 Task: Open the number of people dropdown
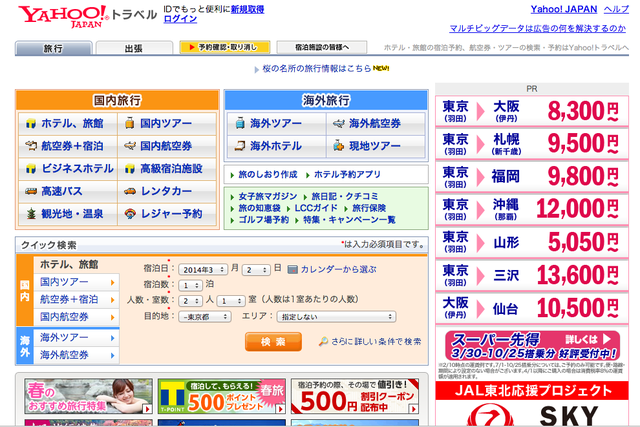pos(190,301)
